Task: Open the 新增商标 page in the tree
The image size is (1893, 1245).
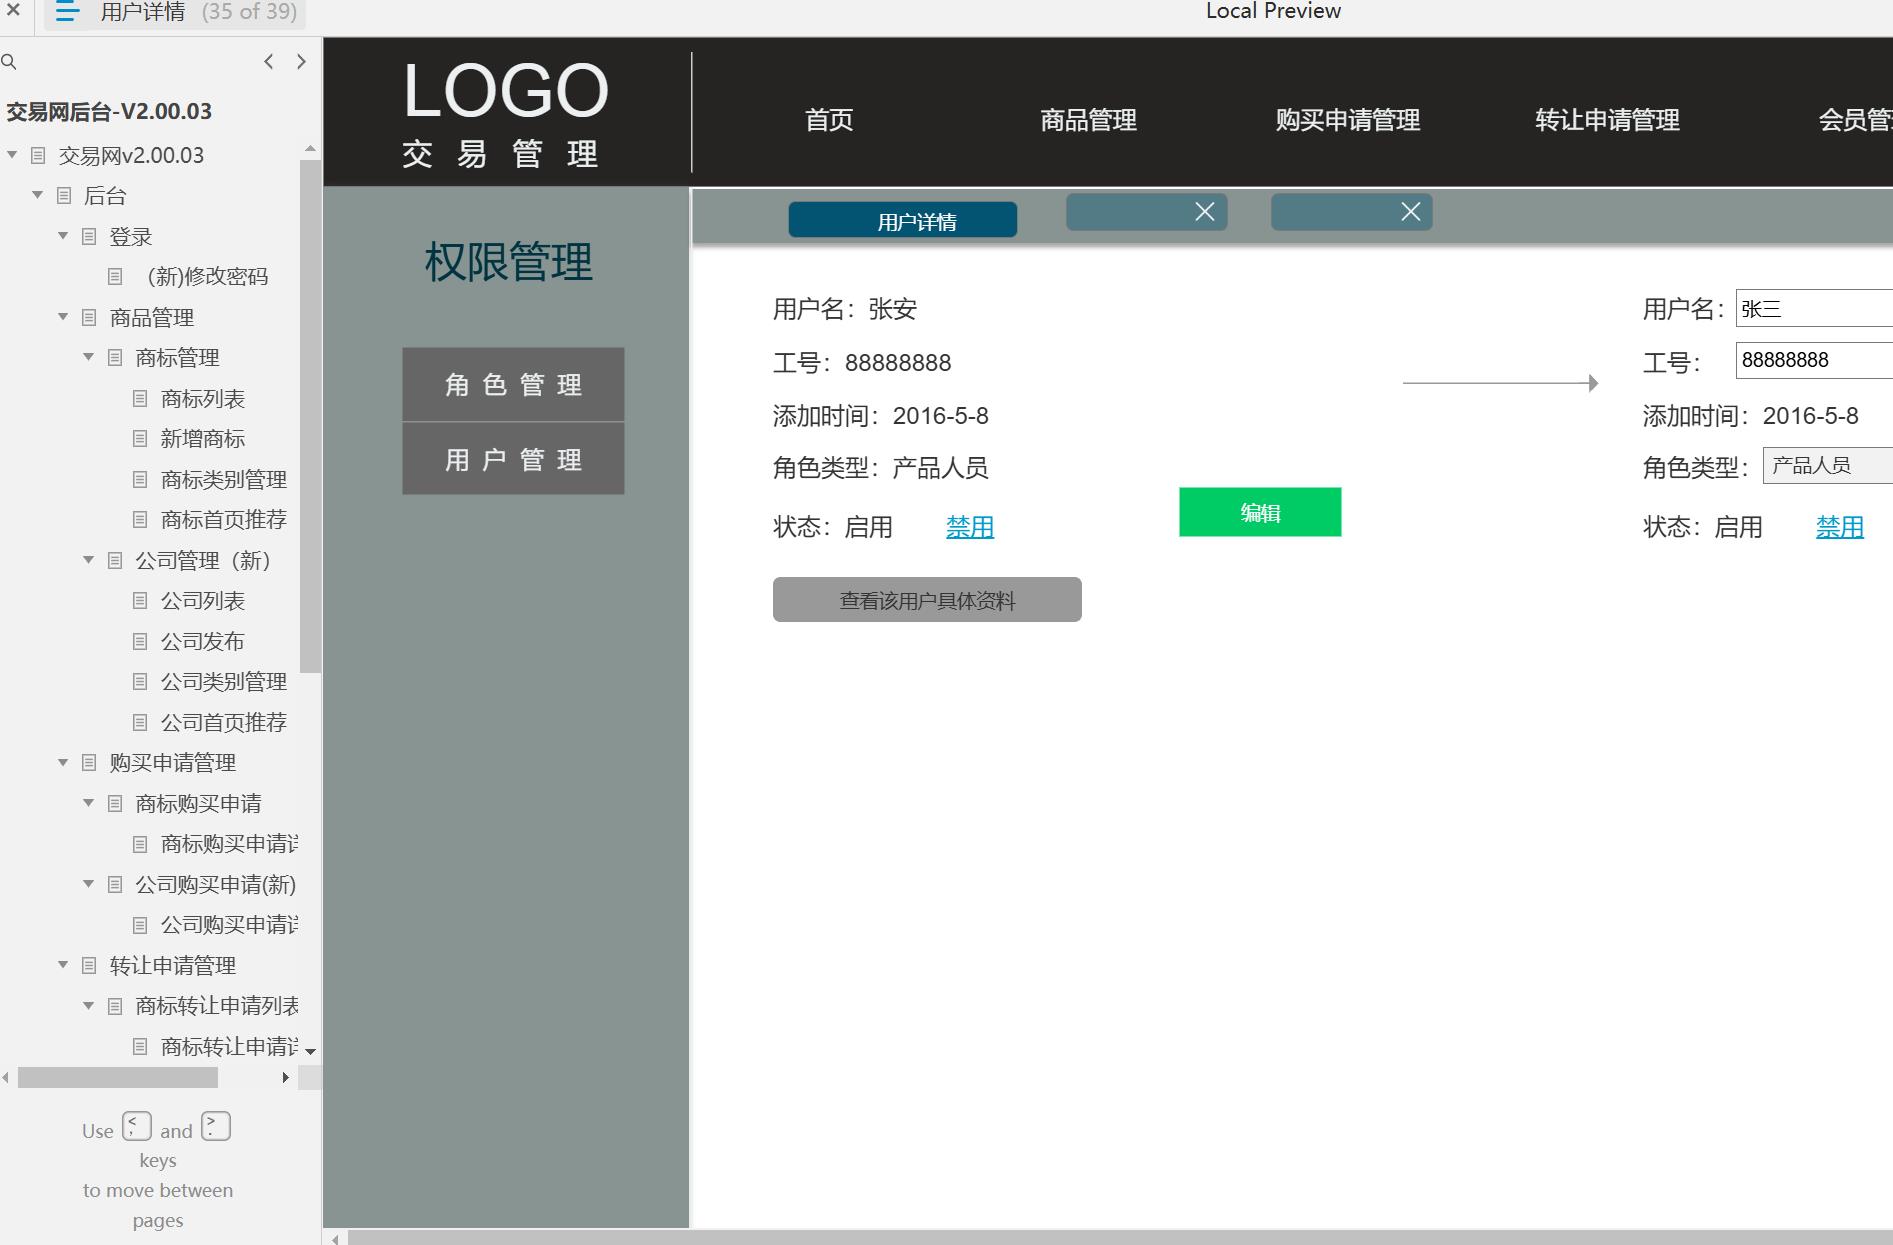Action: (203, 439)
